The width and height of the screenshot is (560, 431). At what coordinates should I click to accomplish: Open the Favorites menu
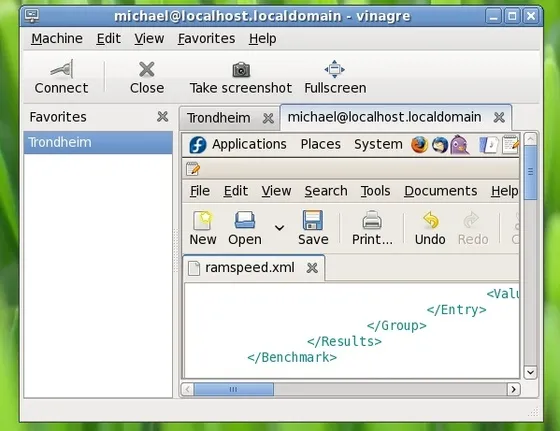point(206,39)
